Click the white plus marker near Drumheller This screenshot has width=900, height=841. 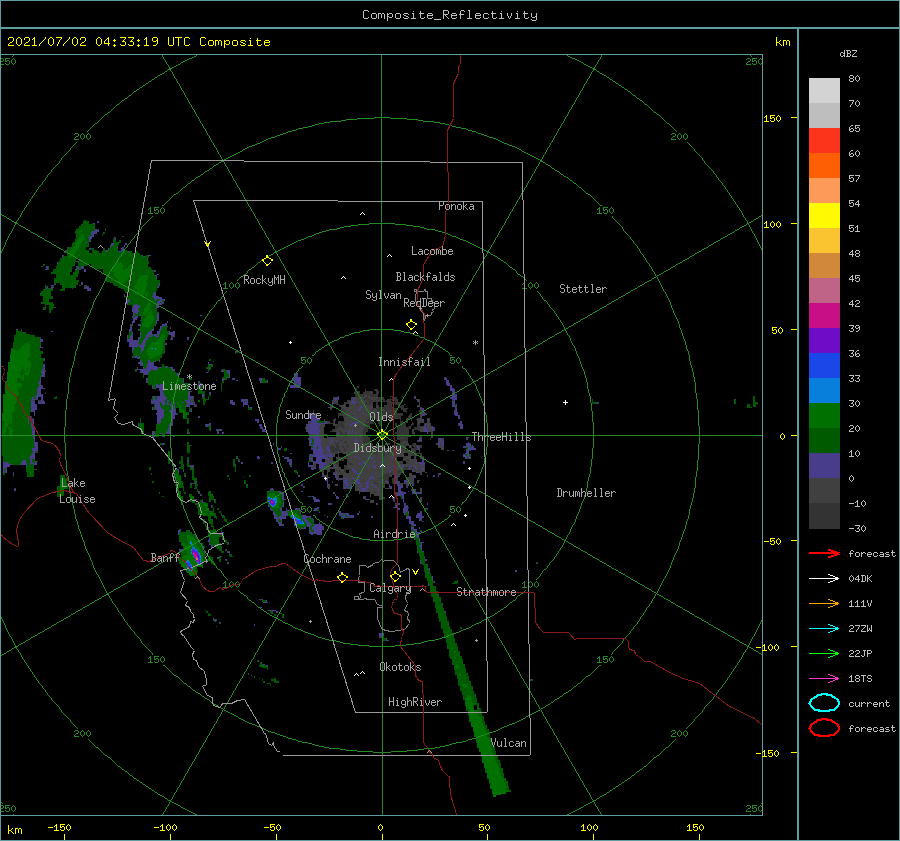pyautogui.click(x=565, y=402)
